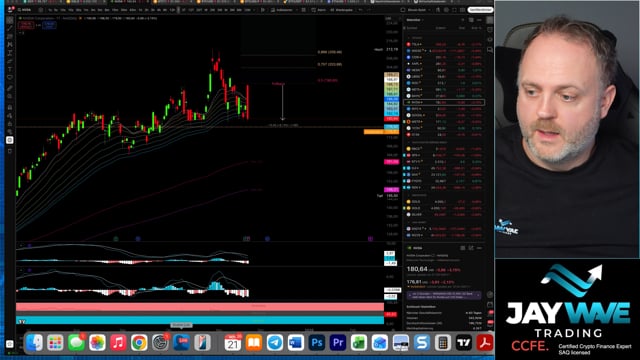Open the Indicators menu in top toolbar

(x=282, y=10)
